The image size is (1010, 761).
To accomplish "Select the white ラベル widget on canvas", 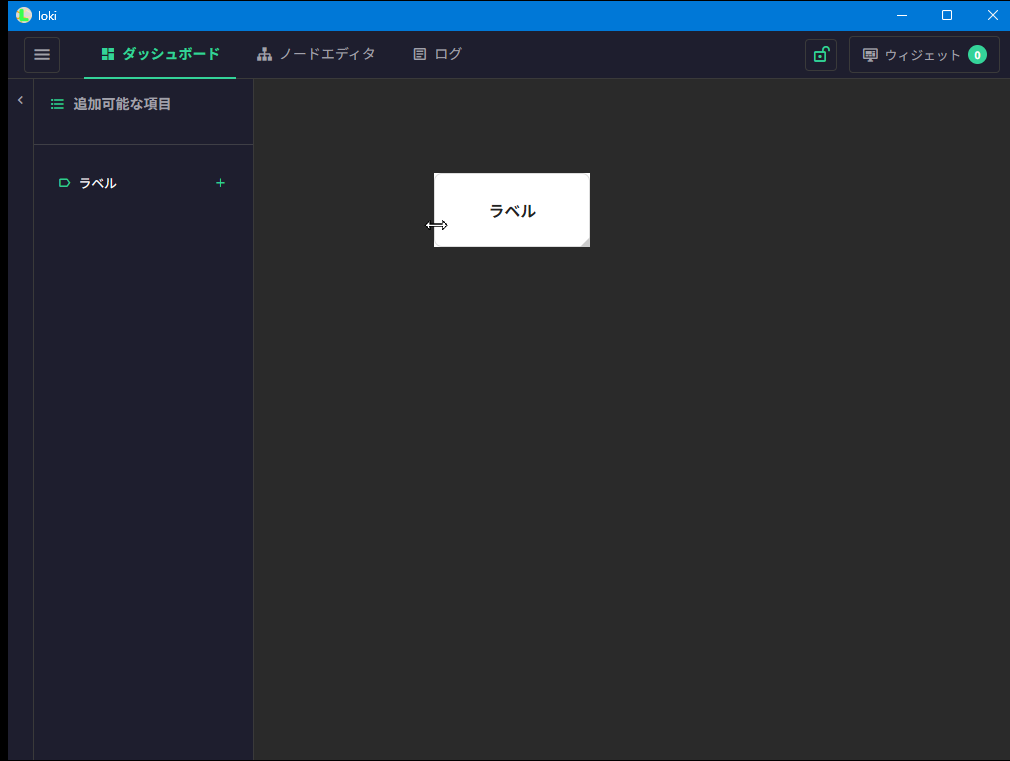I will (x=512, y=210).
